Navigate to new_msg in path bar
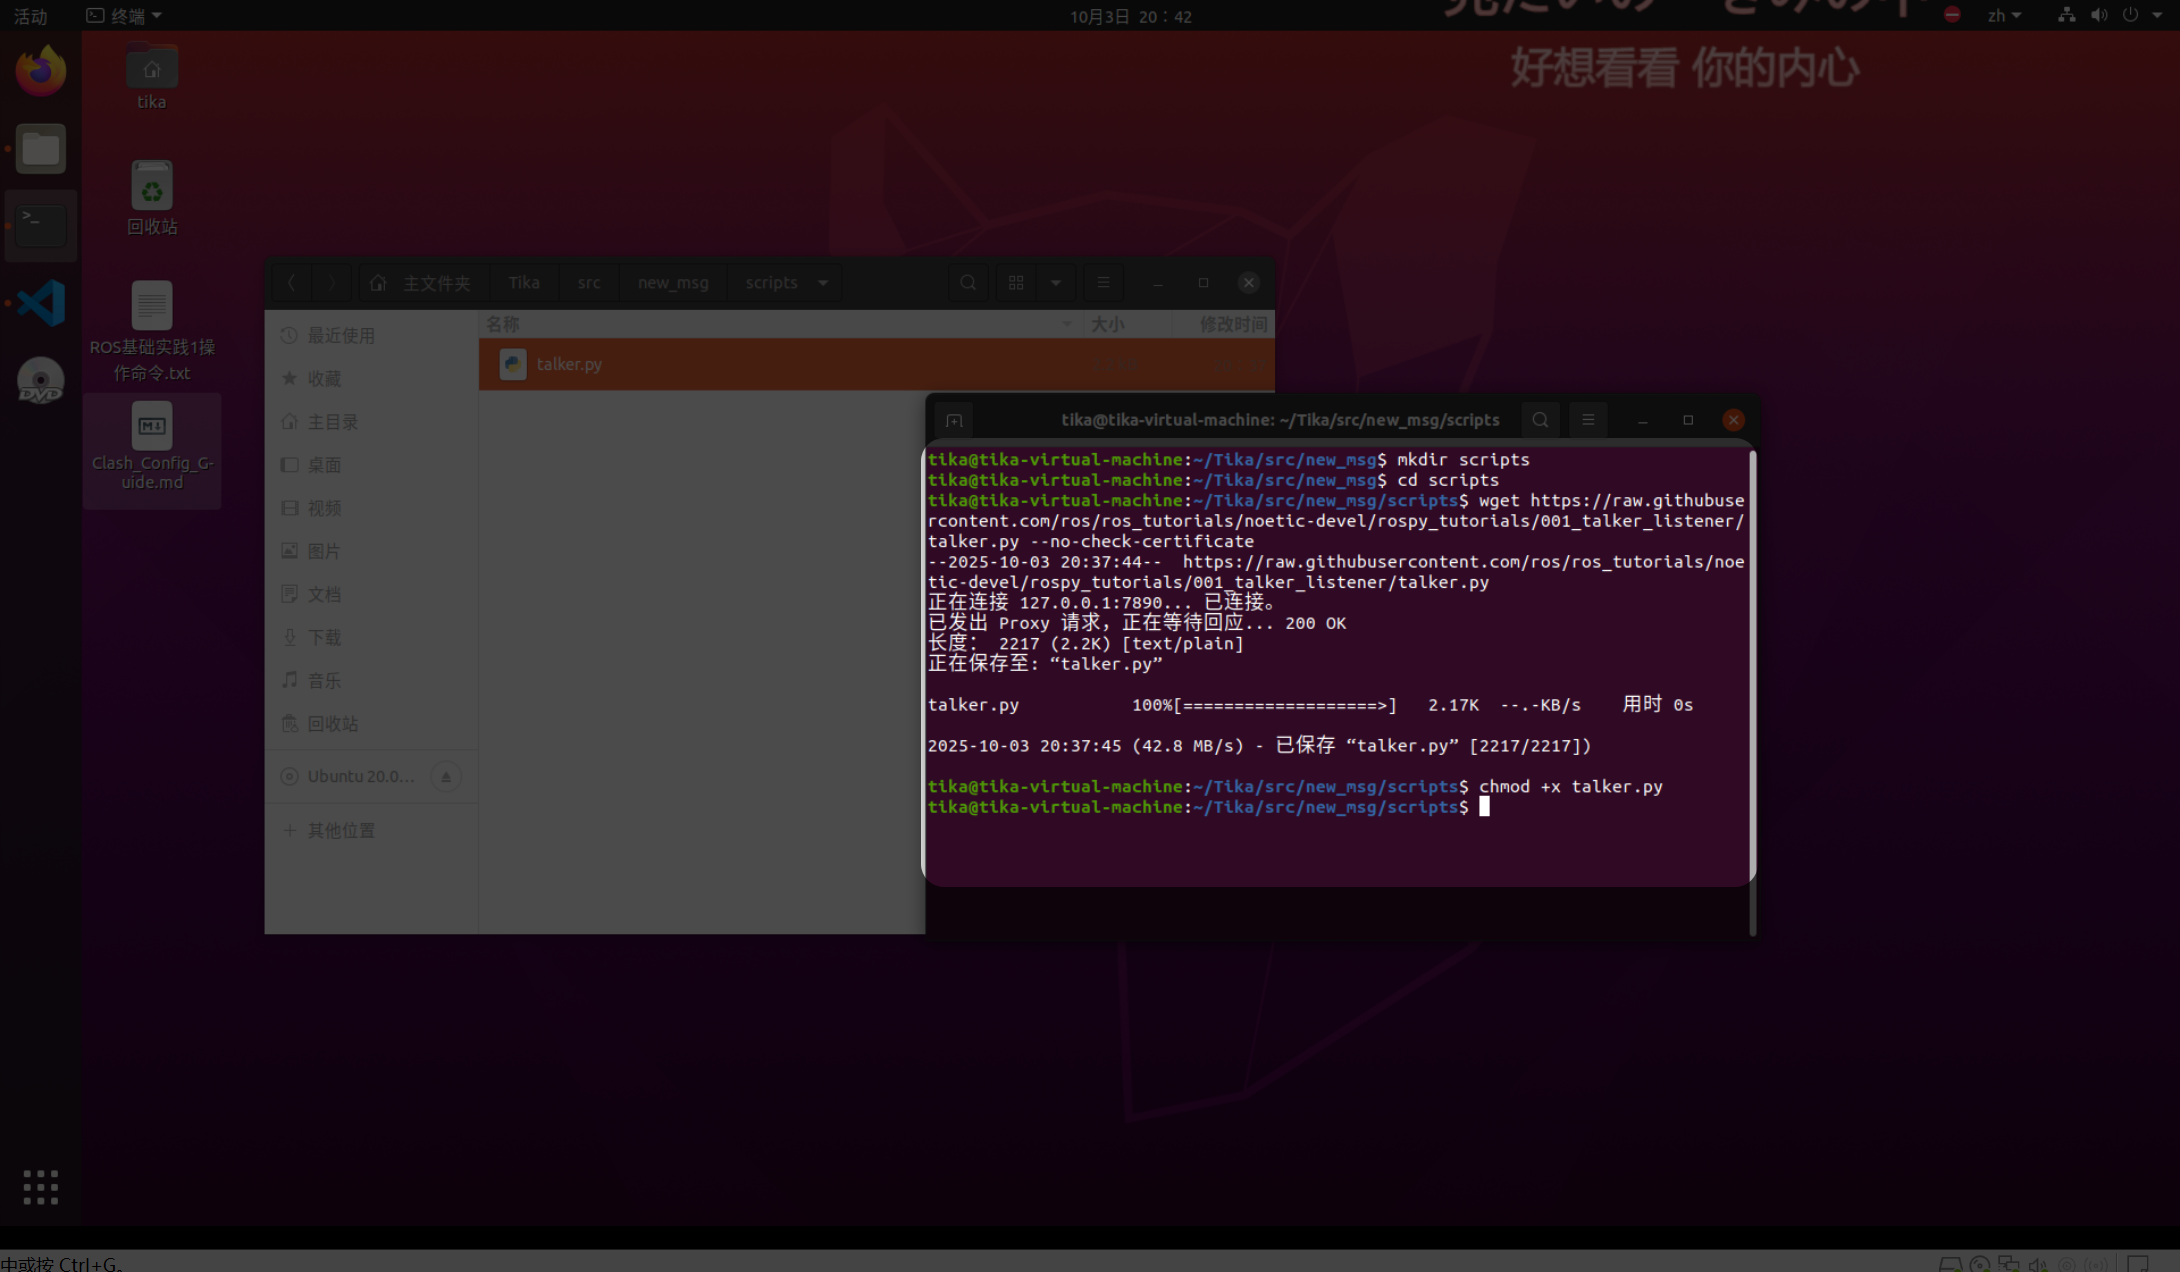 pos(673,283)
